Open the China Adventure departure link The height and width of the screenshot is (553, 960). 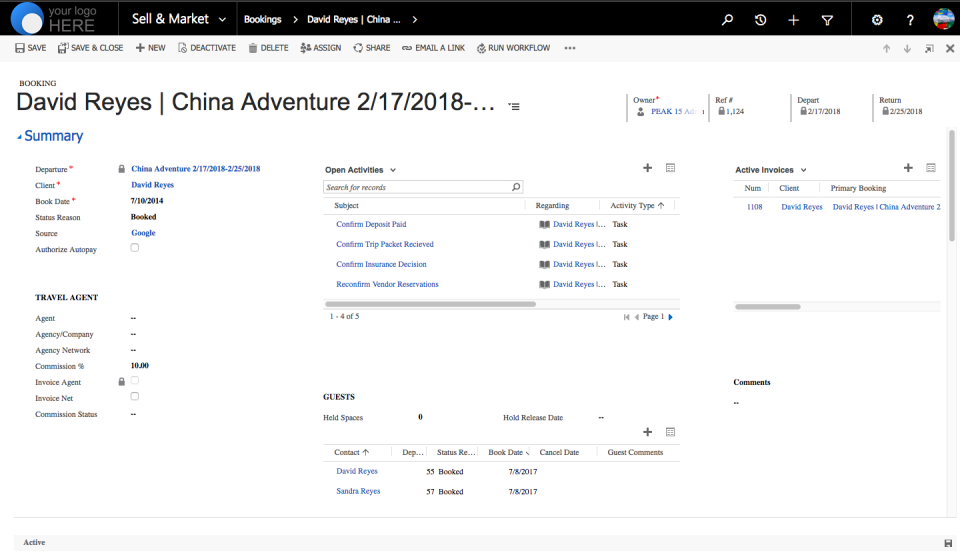click(x=195, y=169)
